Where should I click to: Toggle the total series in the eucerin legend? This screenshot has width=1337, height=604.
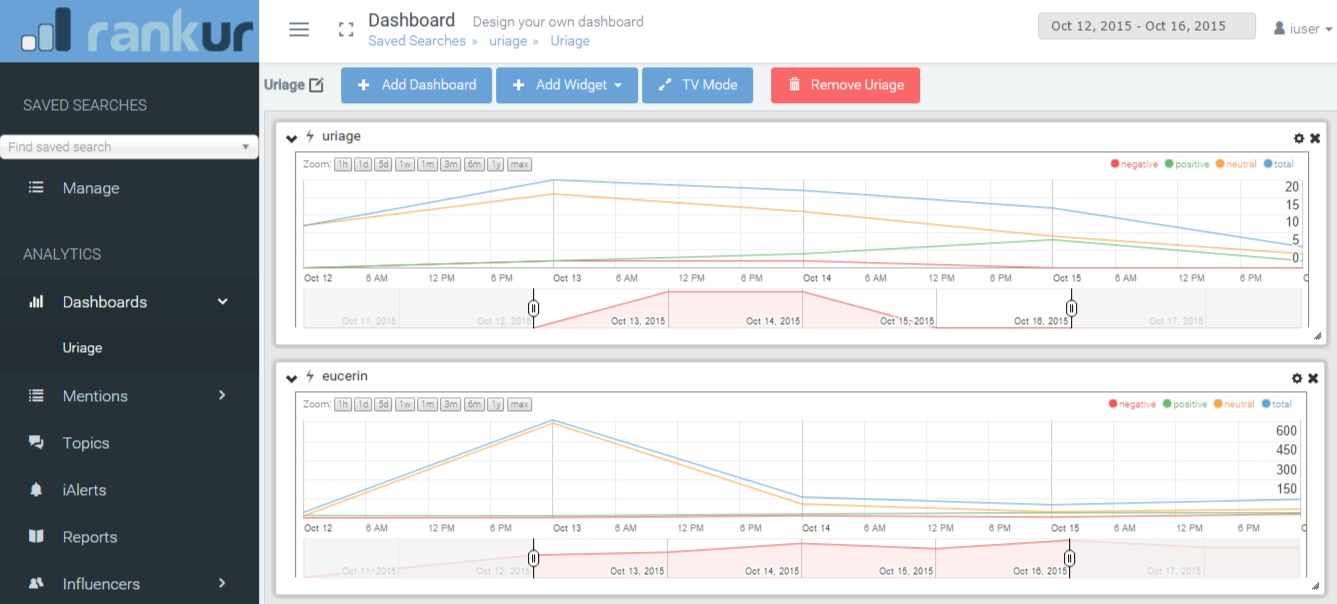pos(1277,404)
